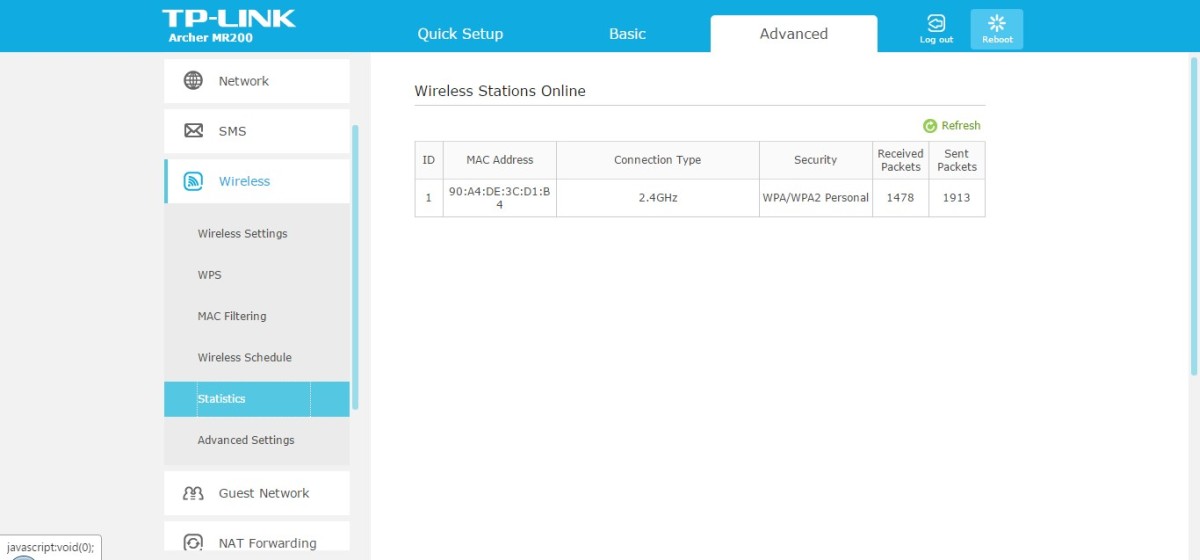
Task: Click the SMS envelope icon
Action: point(193,131)
